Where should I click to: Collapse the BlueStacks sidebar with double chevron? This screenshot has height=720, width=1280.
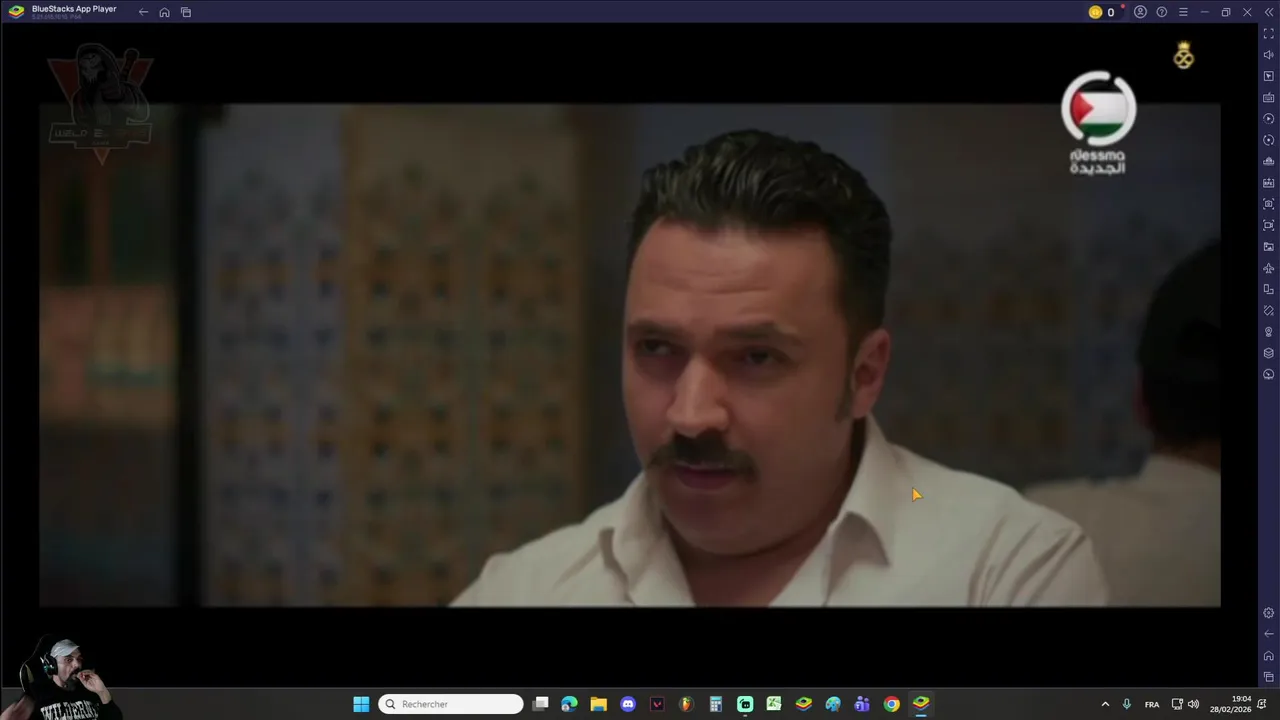[x=1268, y=12]
